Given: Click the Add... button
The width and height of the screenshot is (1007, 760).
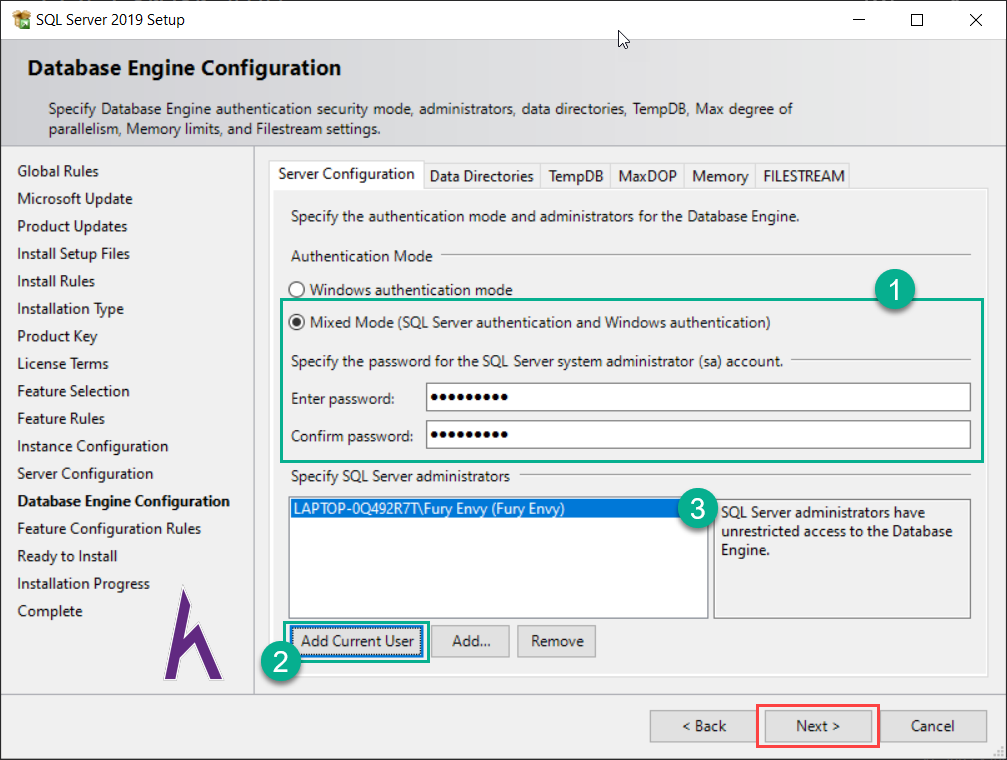Looking at the screenshot, I should tap(471, 641).
